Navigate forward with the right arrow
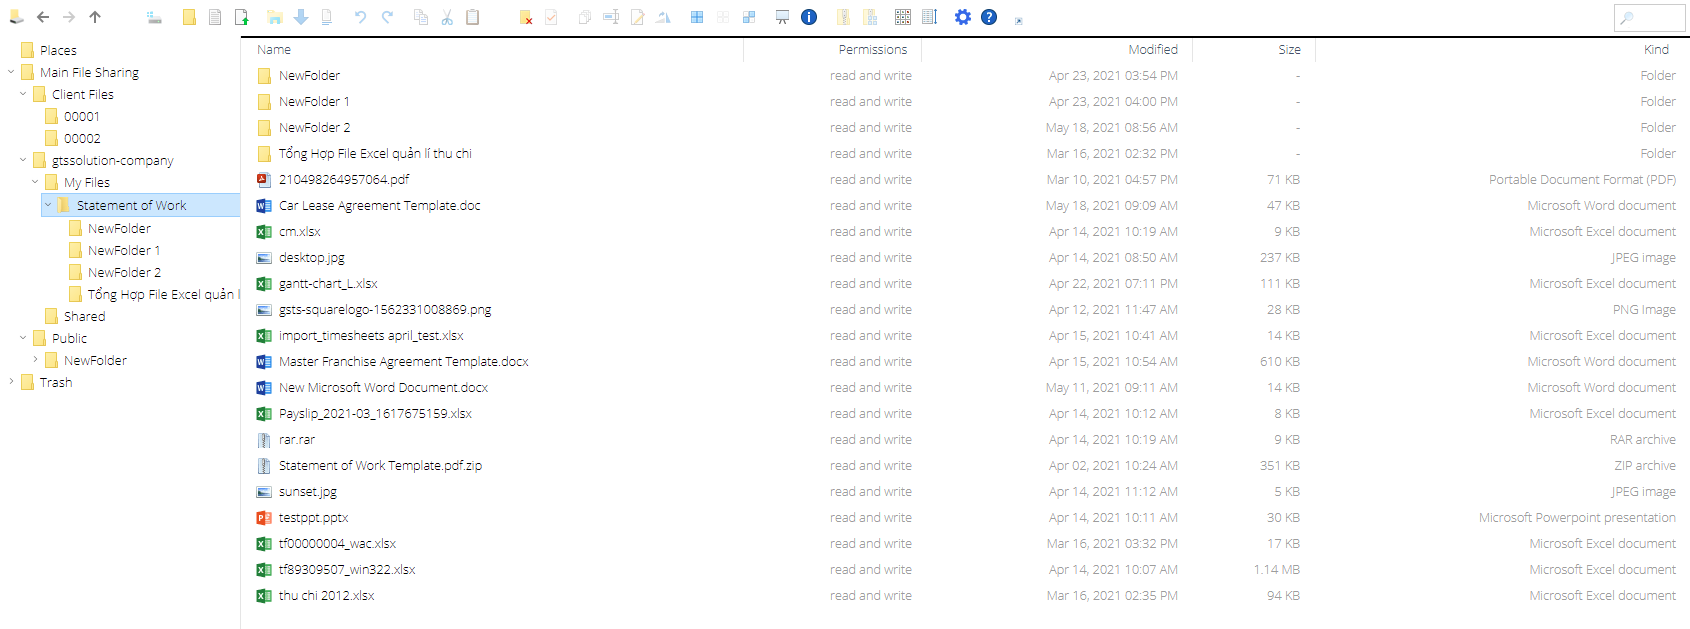Image resolution: width=1690 pixels, height=629 pixels. pos(69,17)
